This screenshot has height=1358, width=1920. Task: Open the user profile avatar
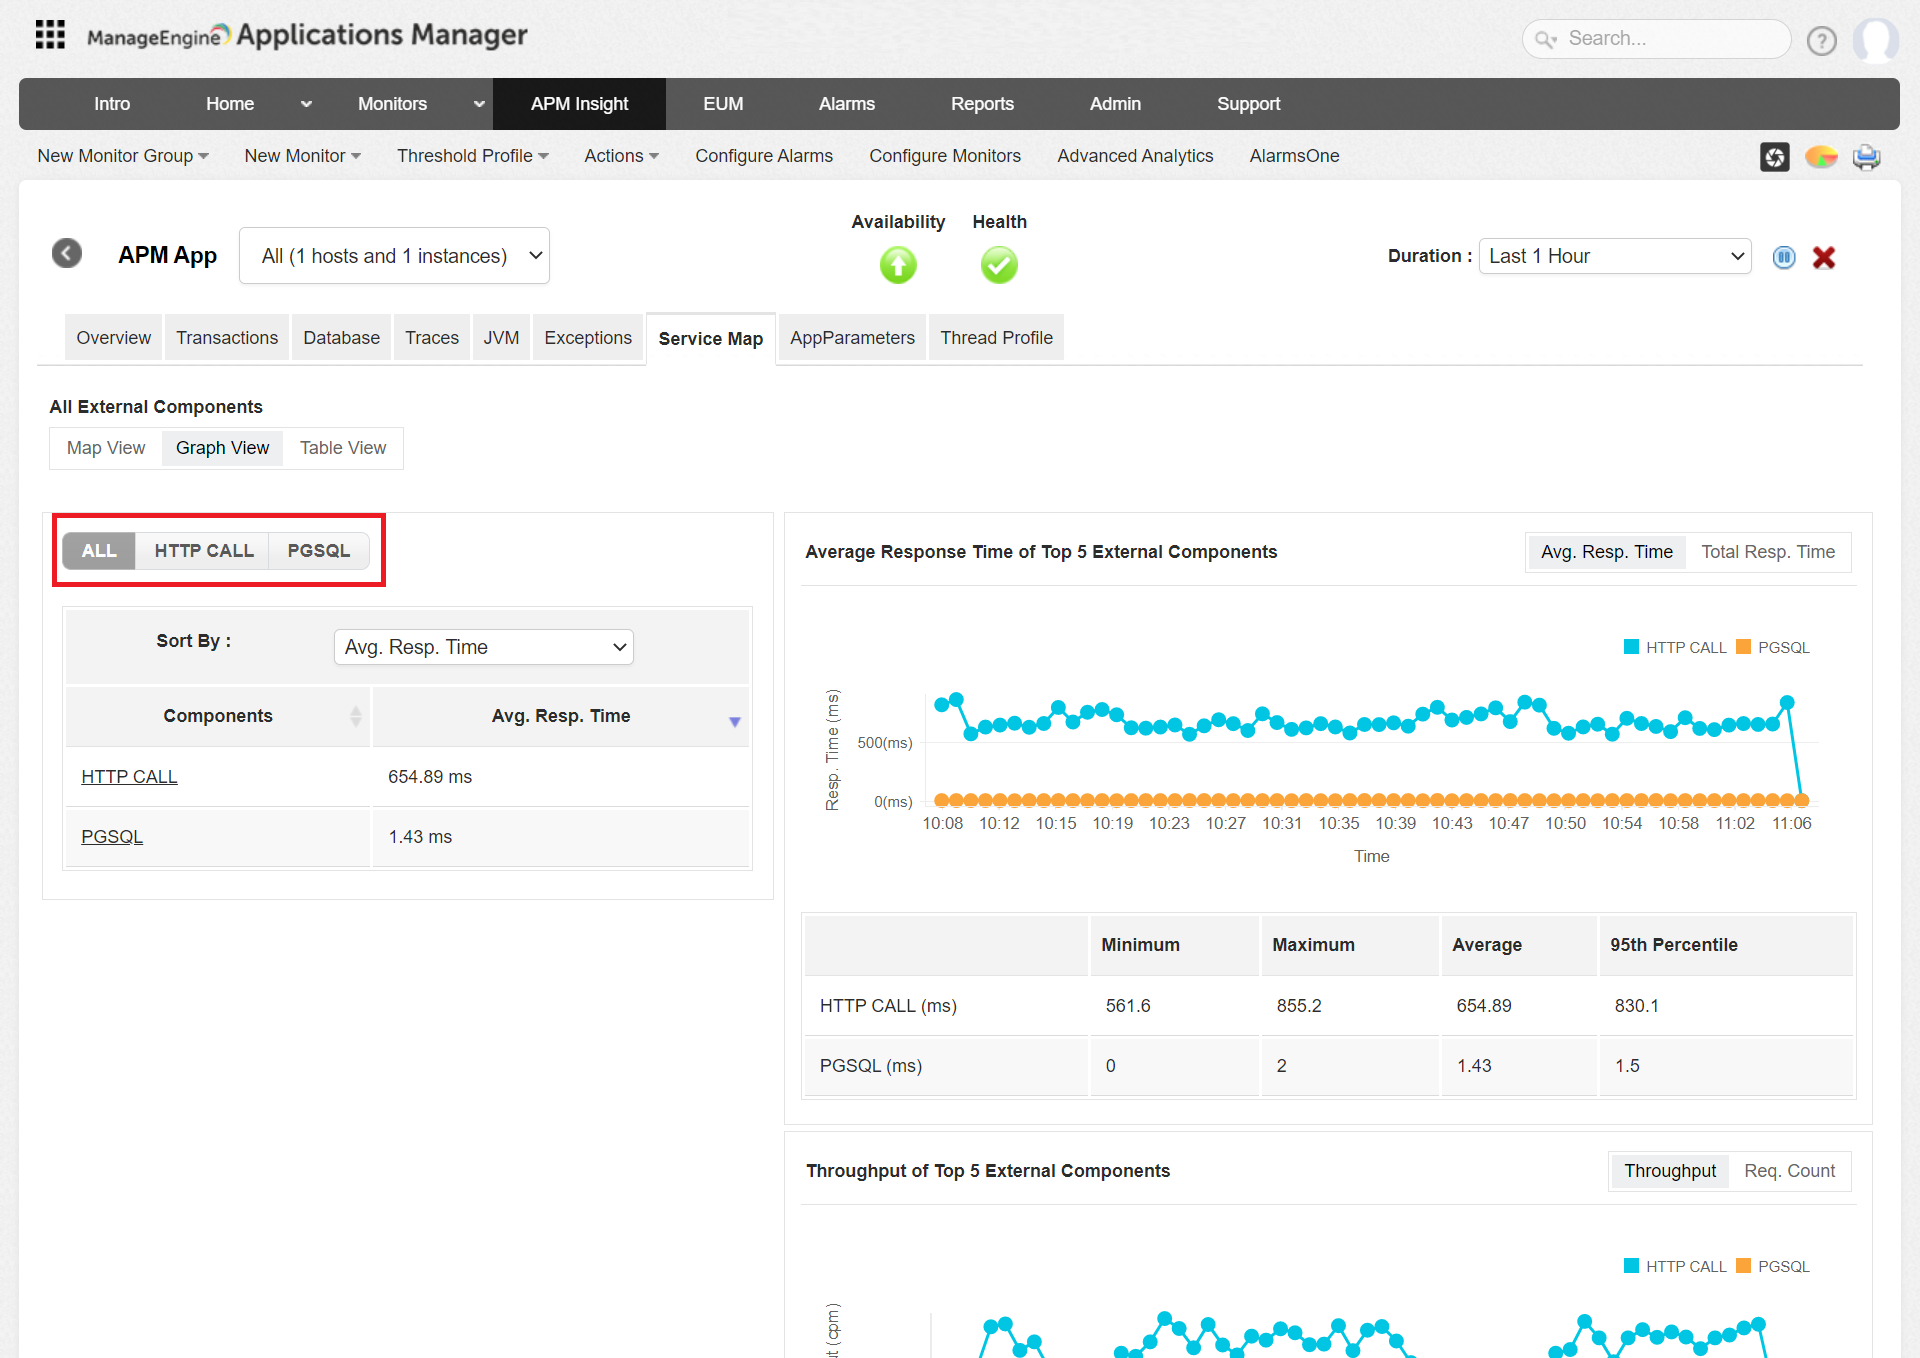pos(1874,40)
